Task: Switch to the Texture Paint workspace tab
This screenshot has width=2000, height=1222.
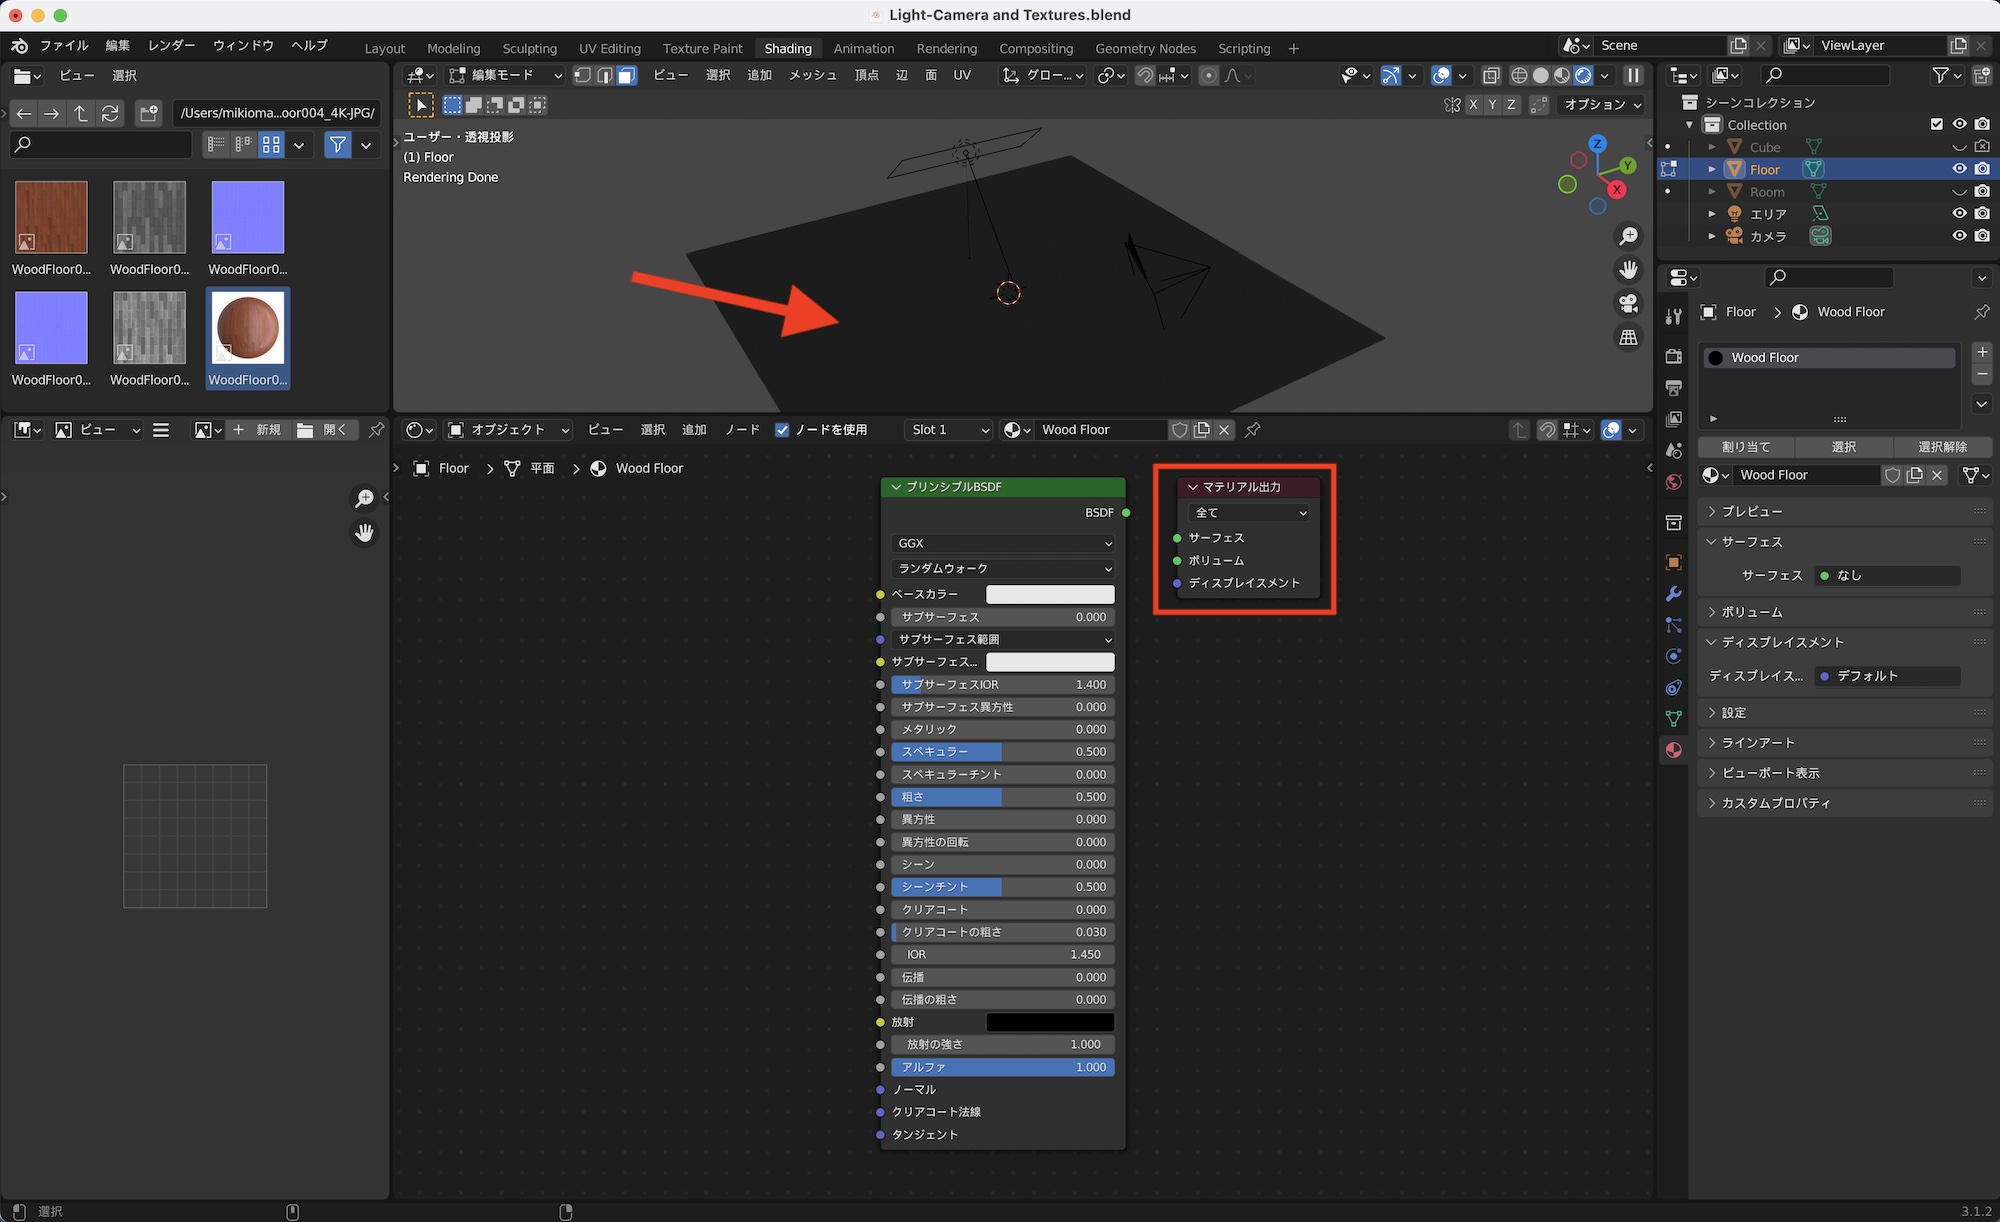Action: click(x=702, y=48)
